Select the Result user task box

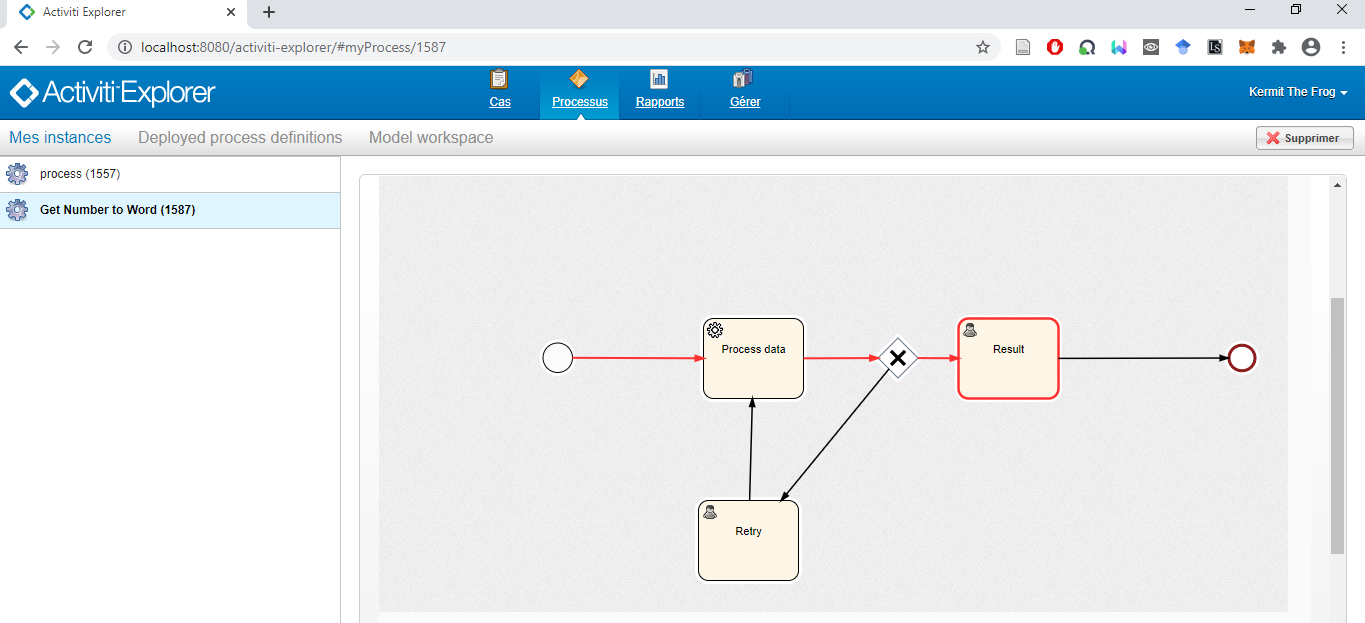[1008, 358]
